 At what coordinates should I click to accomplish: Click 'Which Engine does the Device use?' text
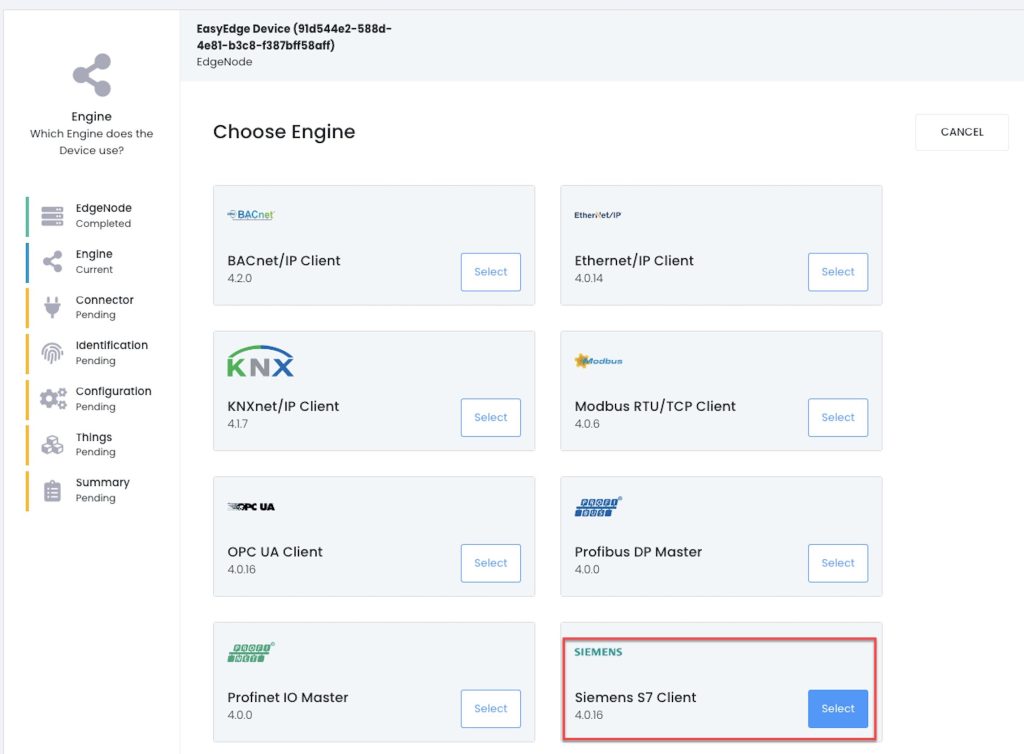91,142
